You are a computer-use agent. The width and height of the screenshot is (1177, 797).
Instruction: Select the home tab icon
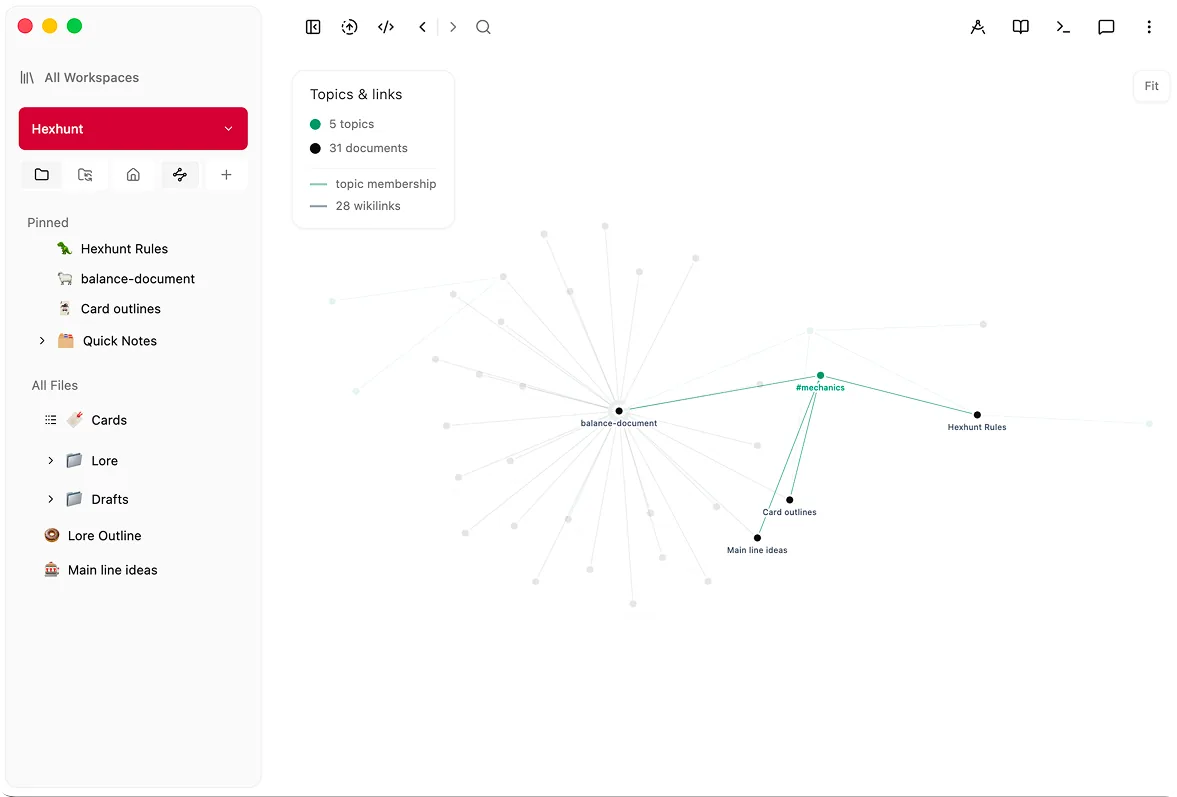[133, 175]
